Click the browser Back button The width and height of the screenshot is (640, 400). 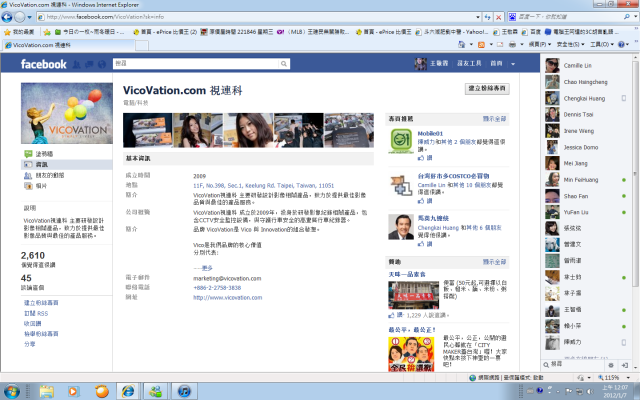coord(7,17)
